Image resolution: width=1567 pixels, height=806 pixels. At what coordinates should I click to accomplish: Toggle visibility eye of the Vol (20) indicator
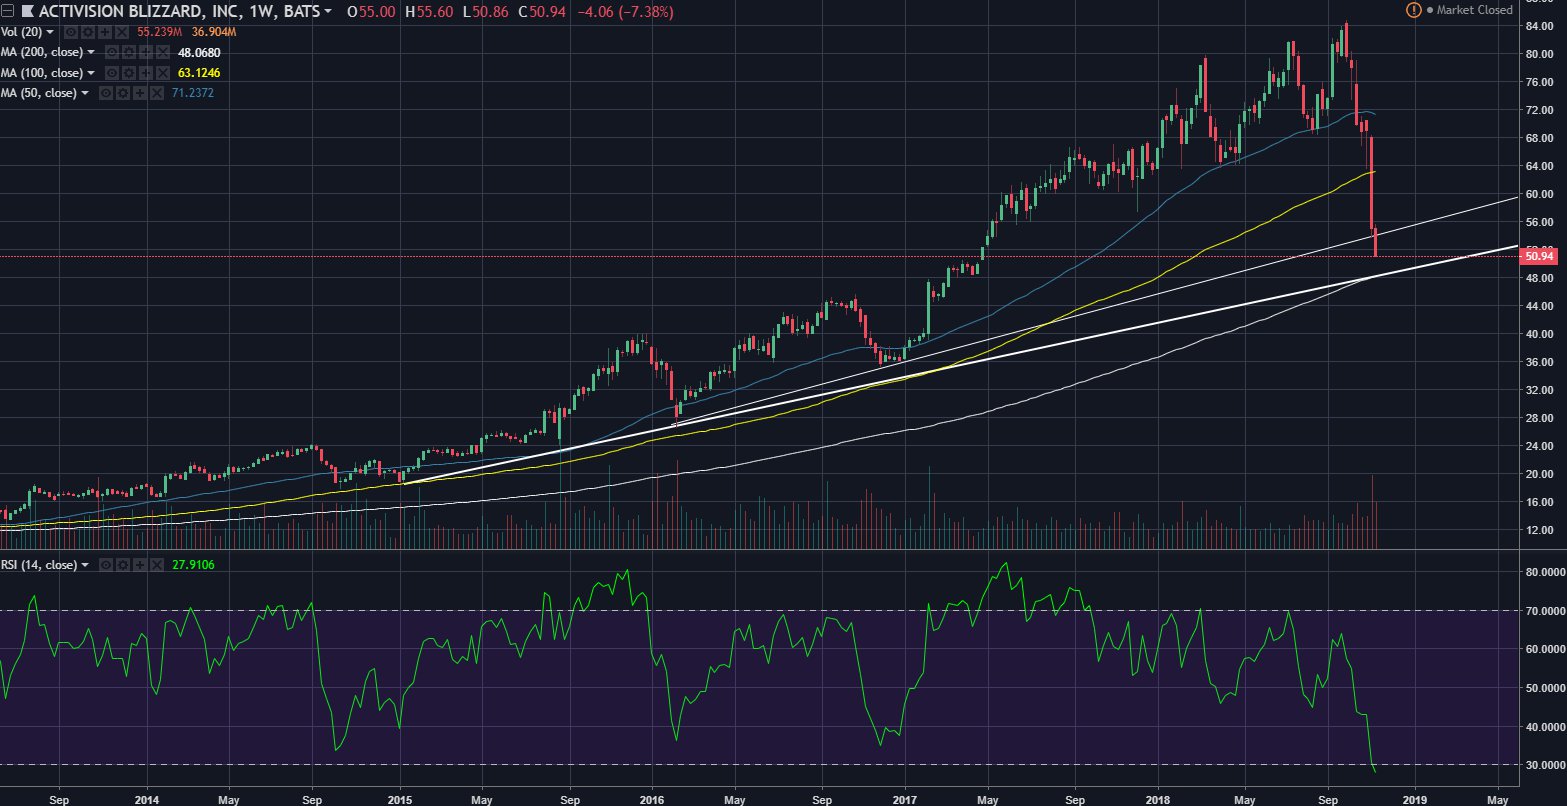click(x=72, y=32)
